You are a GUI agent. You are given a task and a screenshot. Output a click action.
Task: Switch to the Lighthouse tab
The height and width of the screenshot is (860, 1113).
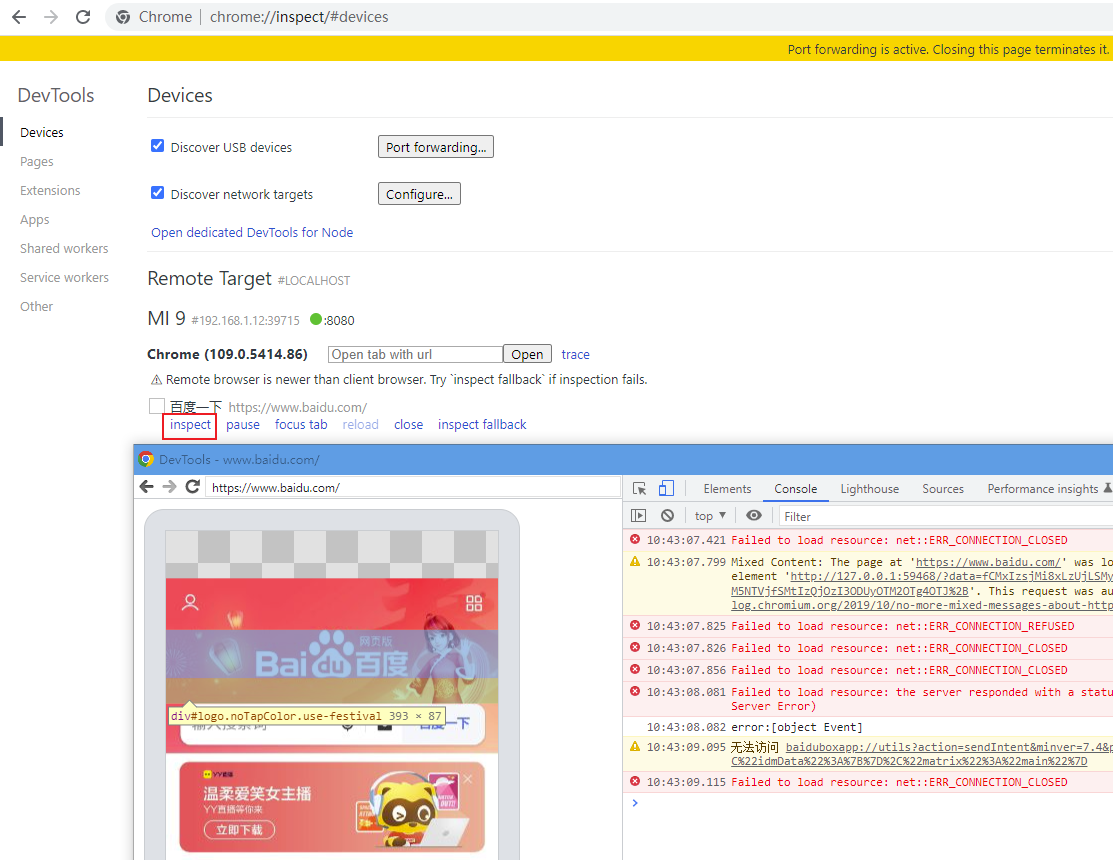click(x=870, y=489)
